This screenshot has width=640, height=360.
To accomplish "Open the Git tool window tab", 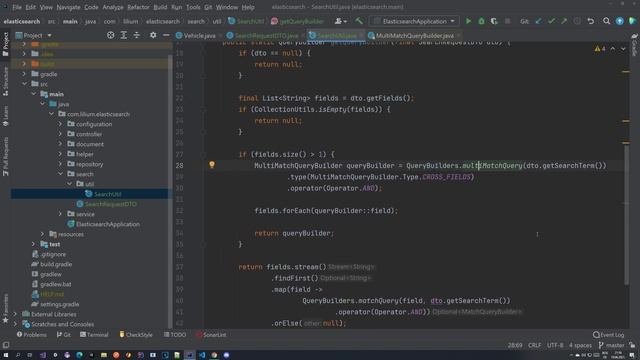I will (x=64, y=335).
